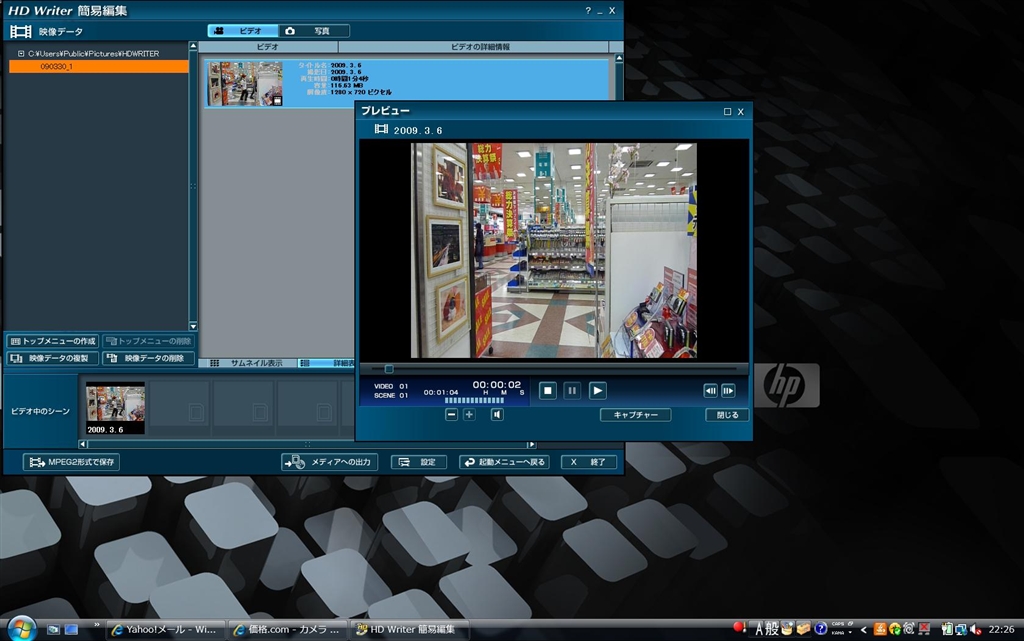Image resolution: width=1024 pixels, height=641 pixels.
Task: Step one frame backward in preview
Action: coord(710,391)
